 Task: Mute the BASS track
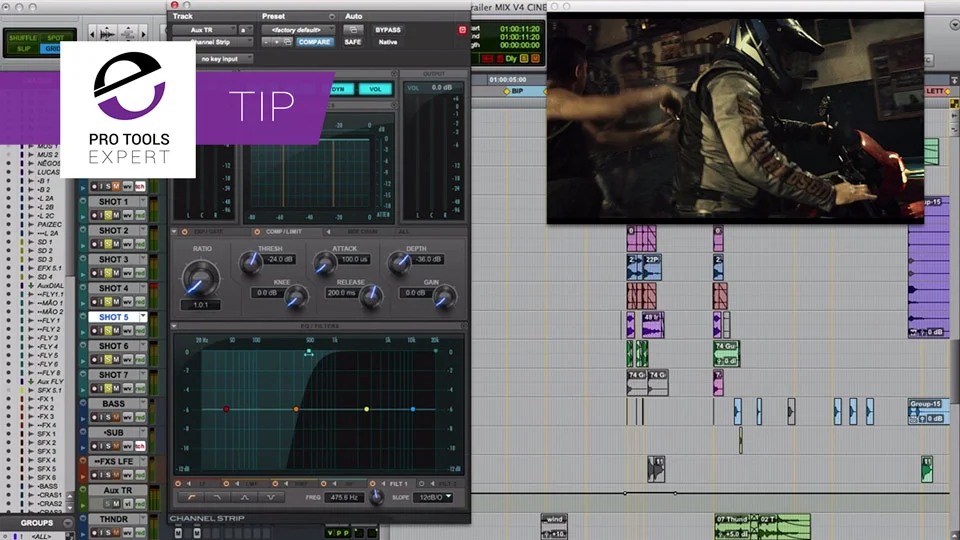pyautogui.click(x=116, y=417)
